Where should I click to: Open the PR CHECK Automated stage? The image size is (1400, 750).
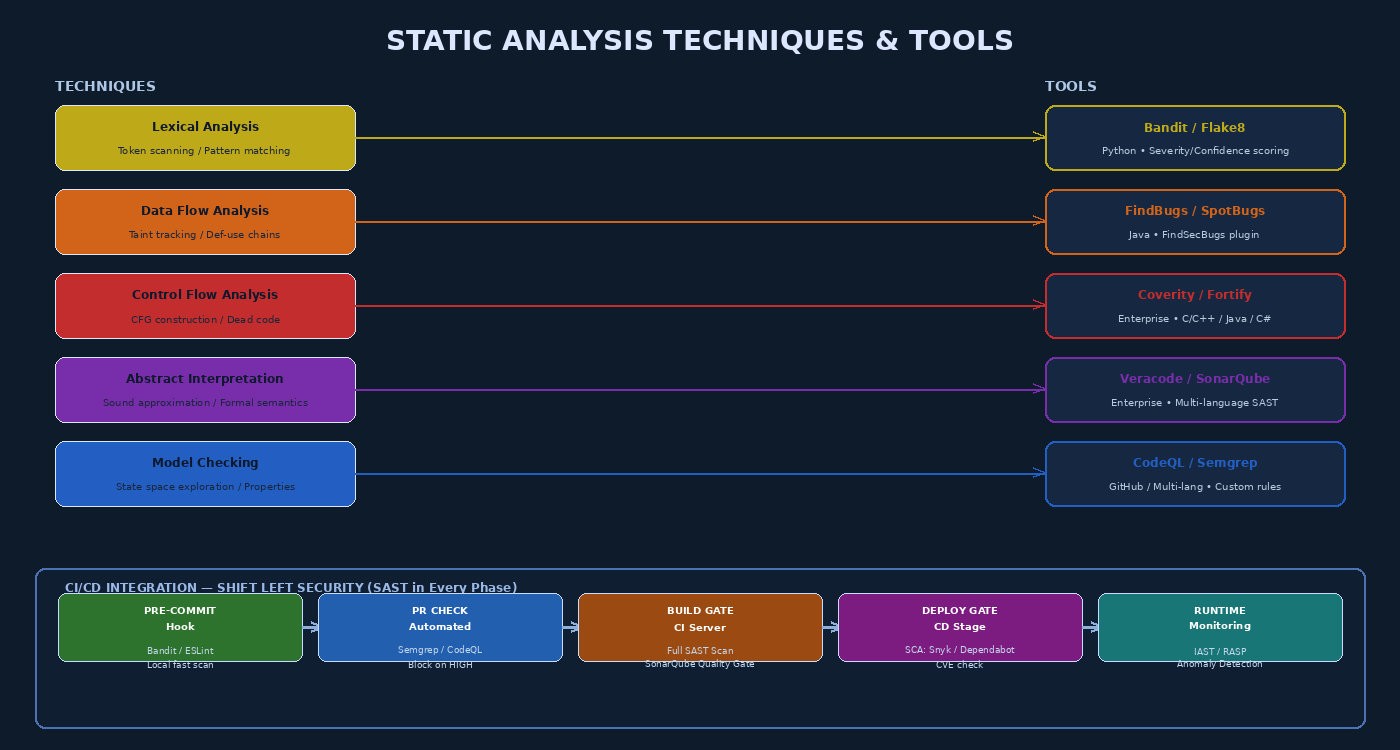[x=440, y=627]
